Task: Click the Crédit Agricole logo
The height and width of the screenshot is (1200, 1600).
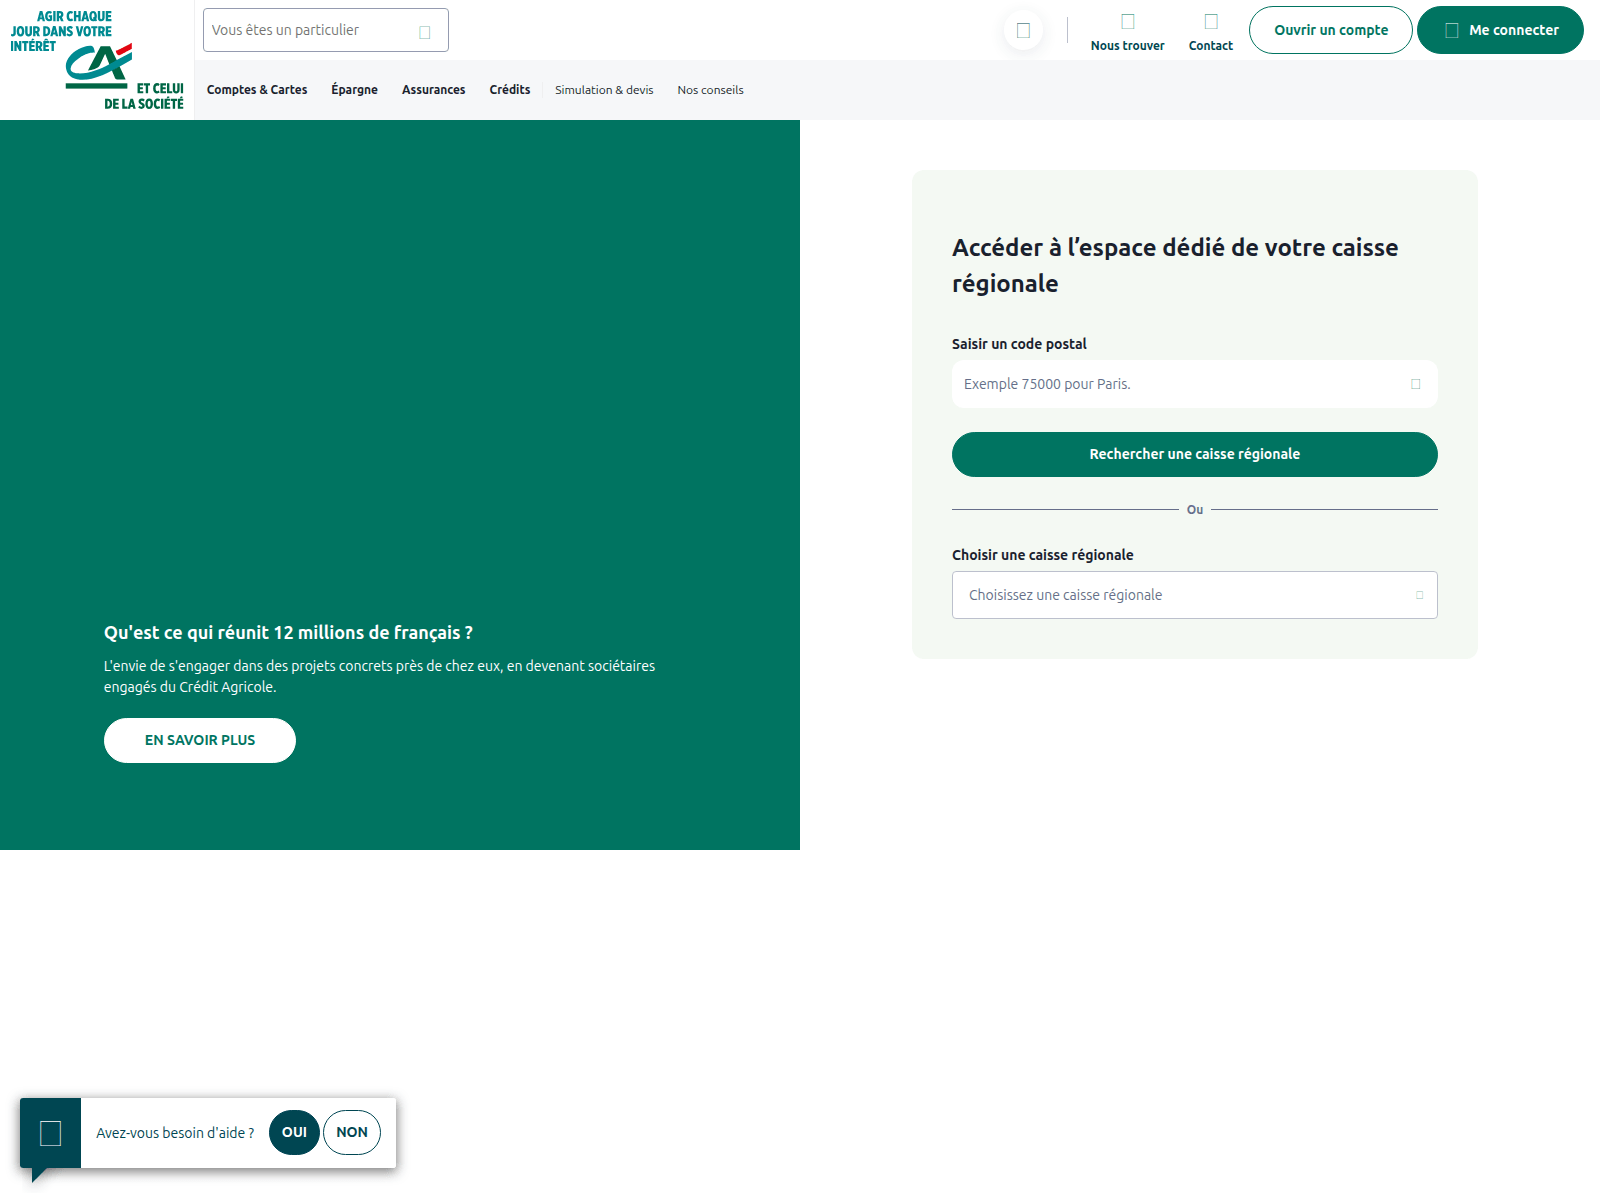Action: [x=97, y=60]
